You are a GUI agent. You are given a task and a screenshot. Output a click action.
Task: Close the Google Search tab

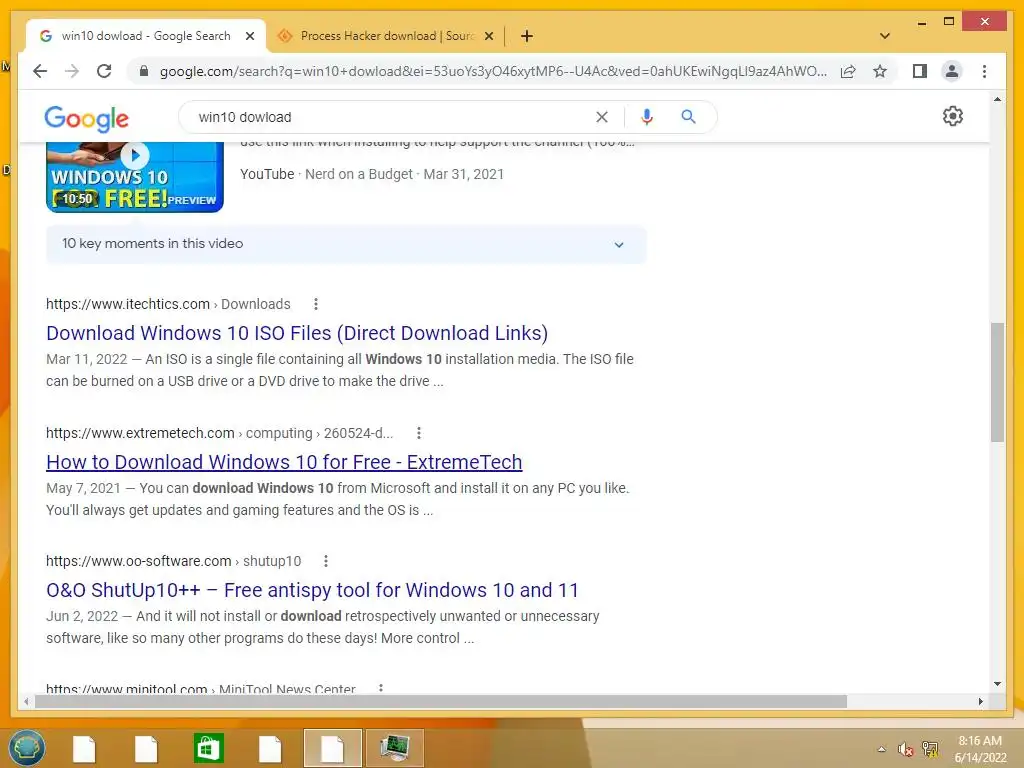tap(249, 36)
